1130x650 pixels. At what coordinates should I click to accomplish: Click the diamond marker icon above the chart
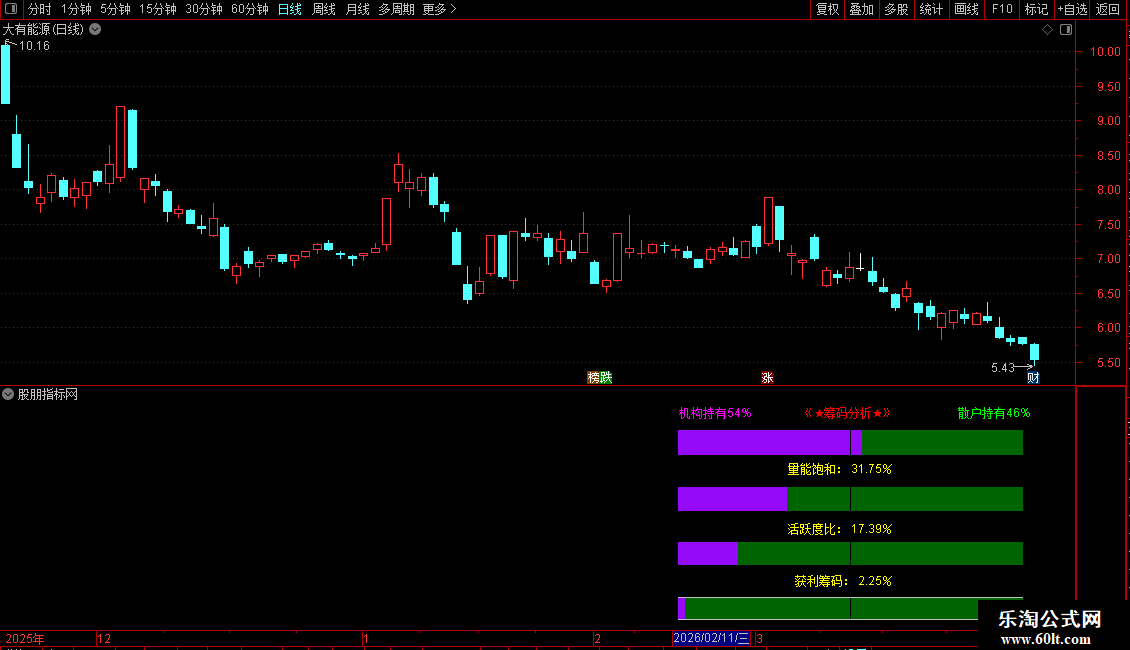click(1047, 30)
